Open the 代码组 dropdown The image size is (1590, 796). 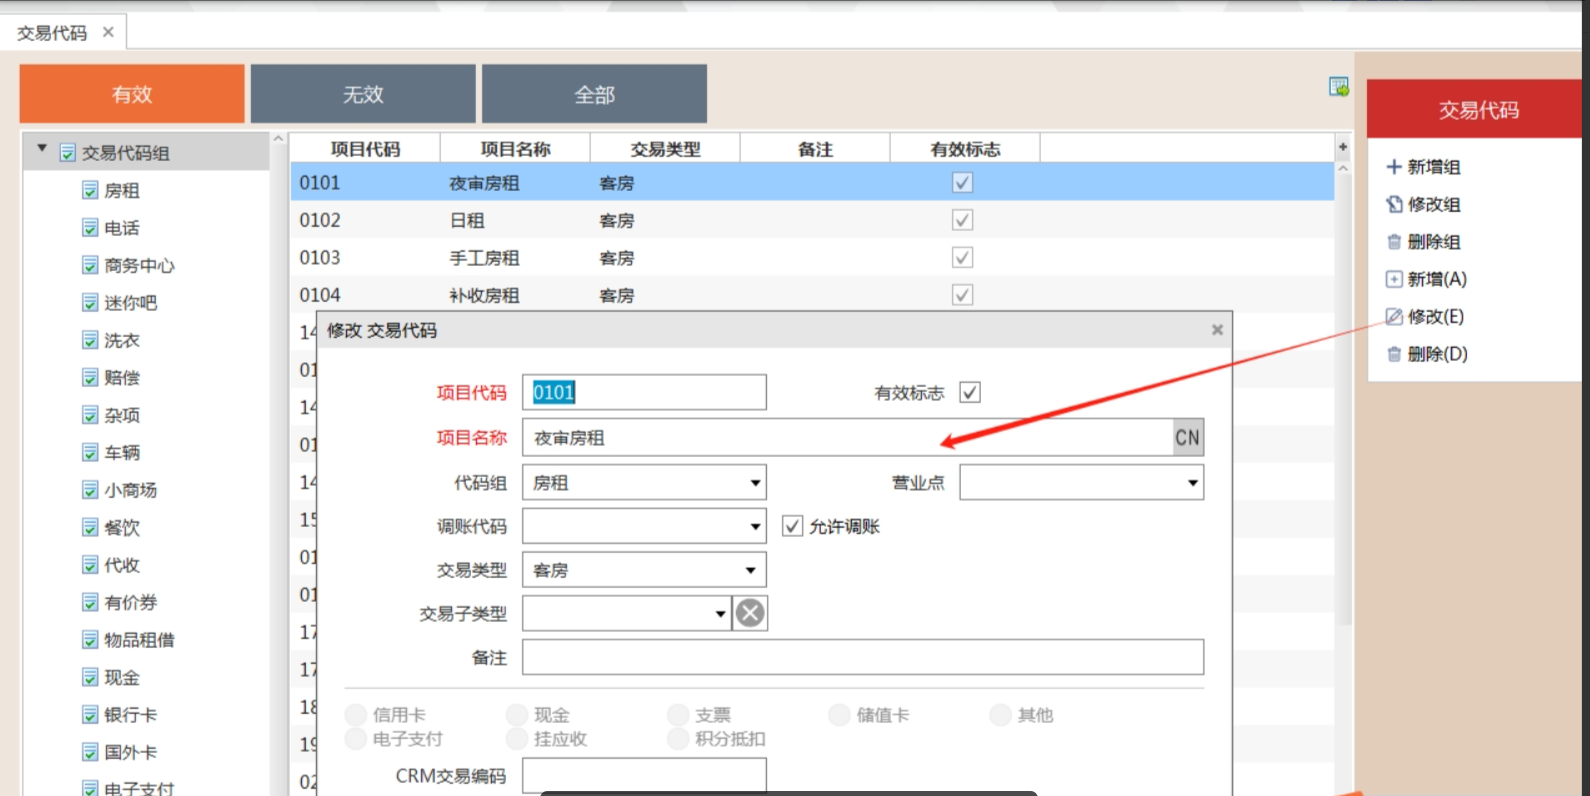pyautogui.click(x=755, y=483)
